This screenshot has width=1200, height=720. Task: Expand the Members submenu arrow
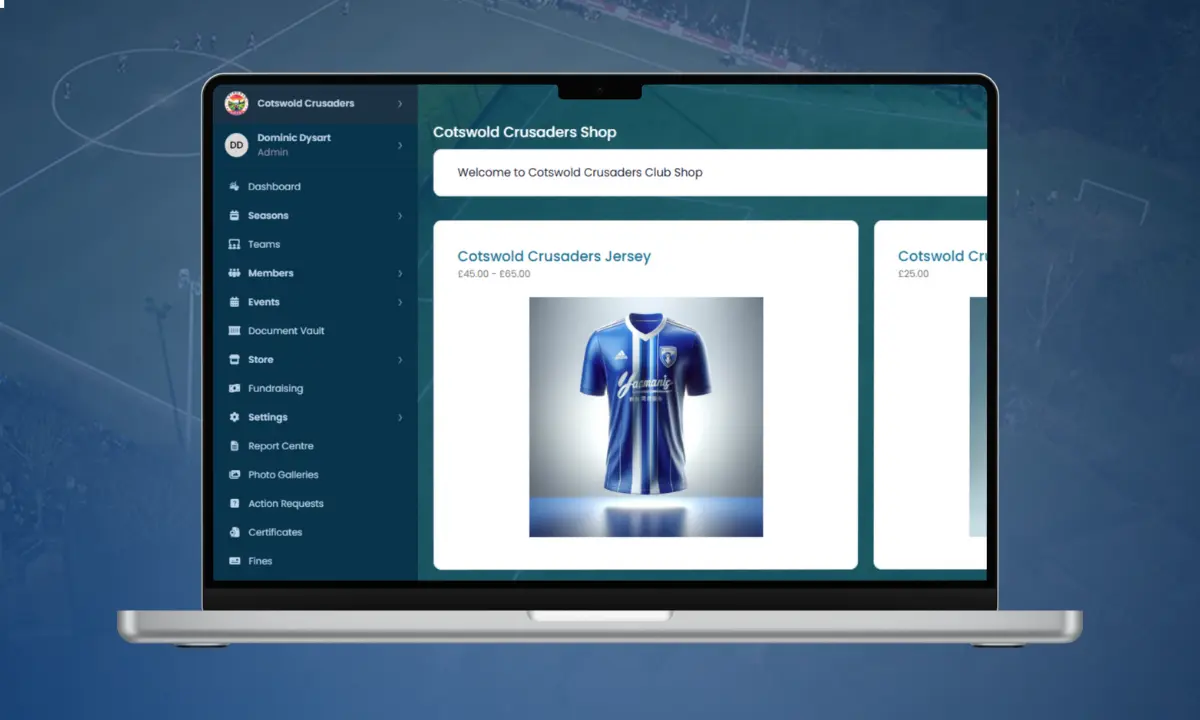point(400,274)
